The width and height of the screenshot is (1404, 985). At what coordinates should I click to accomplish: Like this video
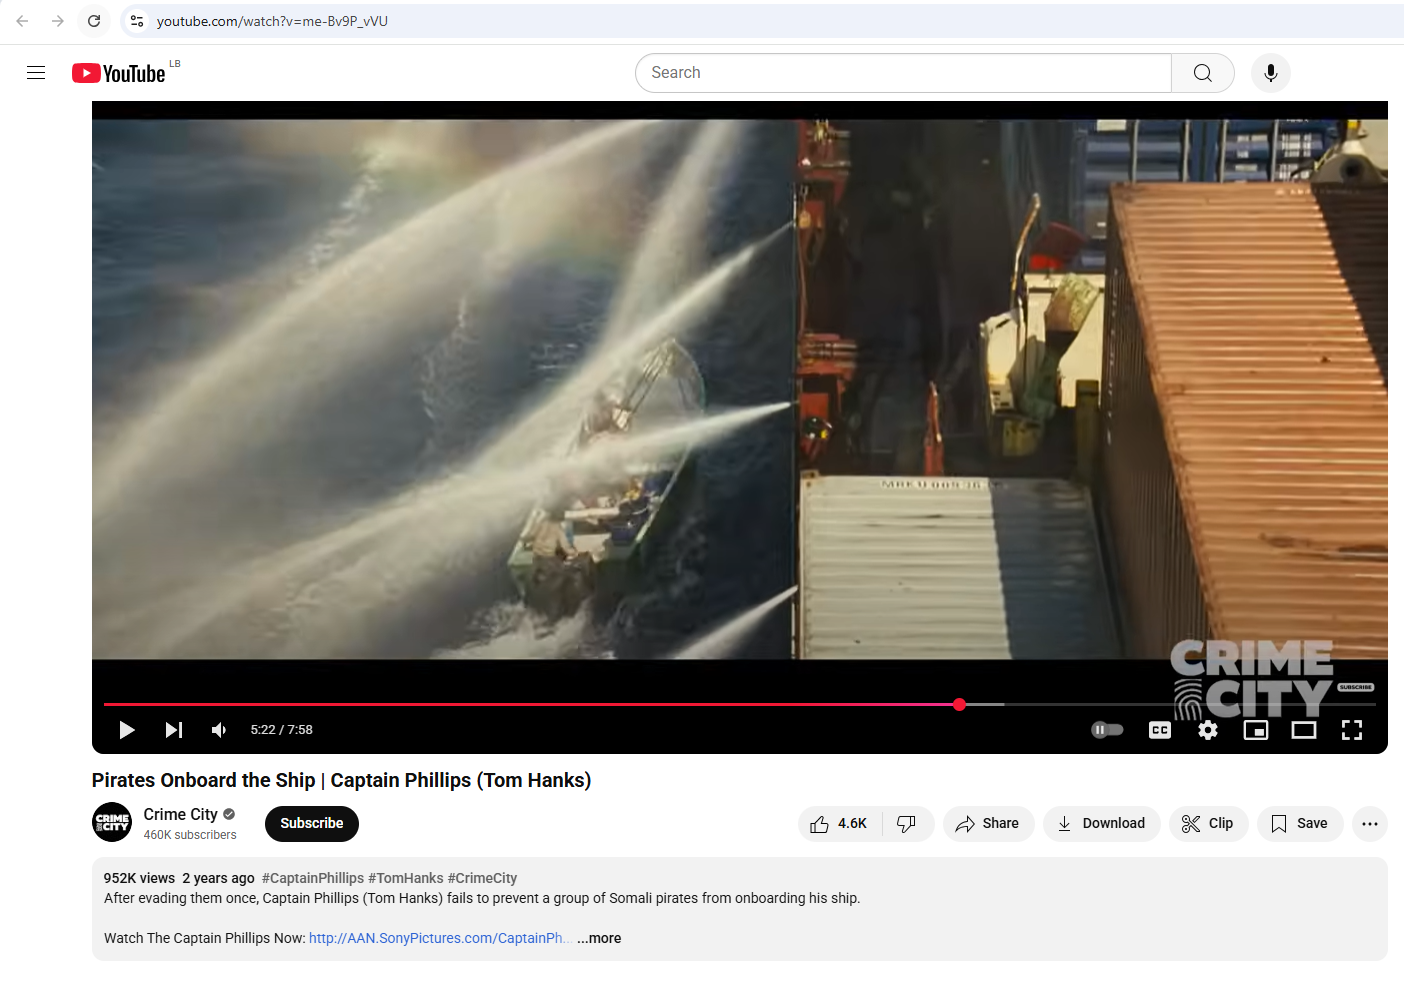(x=840, y=824)
